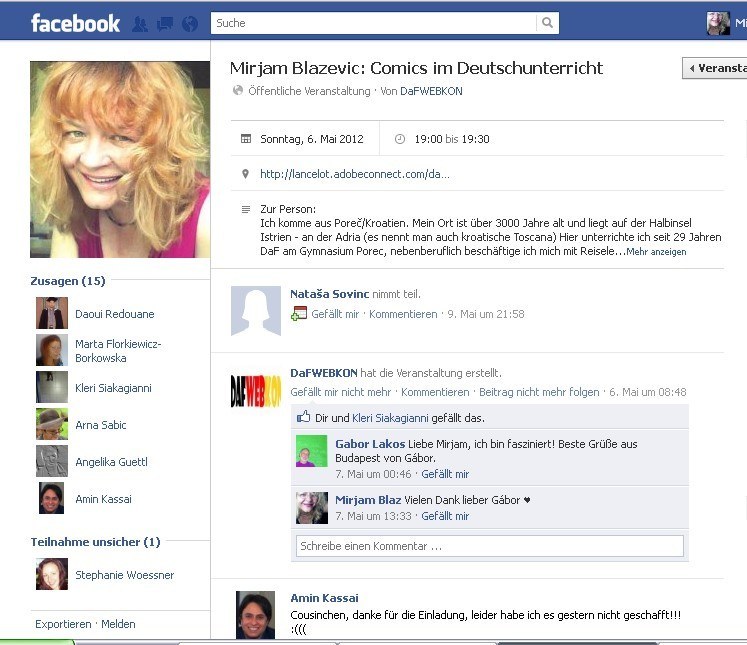Viewport: 747px width, 645px height.
Task: Click the Facebook logo in the header
Action: tap(75, 23)
